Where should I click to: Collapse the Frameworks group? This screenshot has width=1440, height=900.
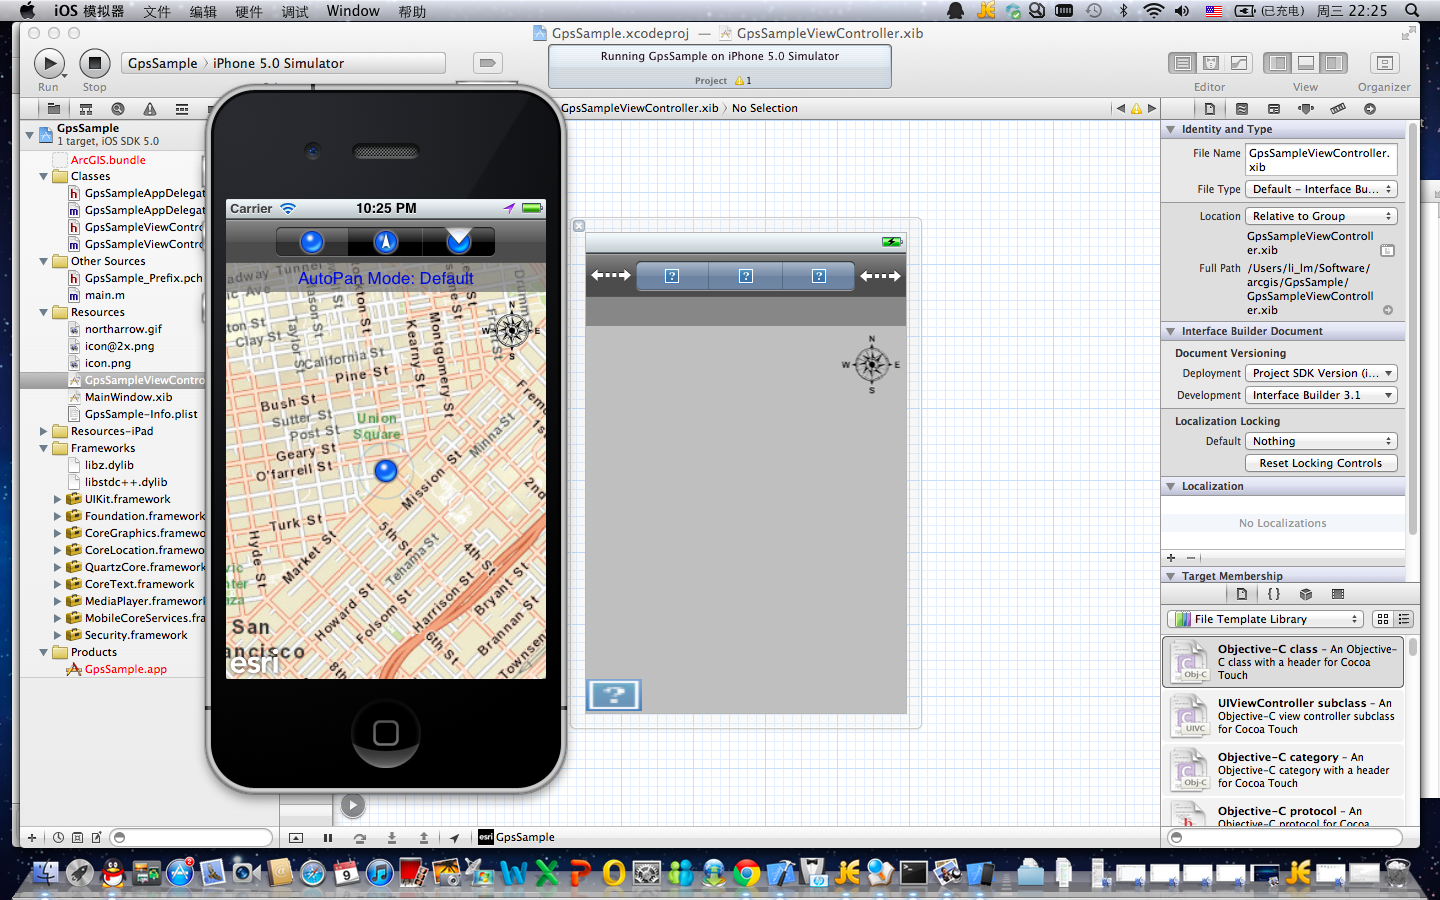[44, 449]
